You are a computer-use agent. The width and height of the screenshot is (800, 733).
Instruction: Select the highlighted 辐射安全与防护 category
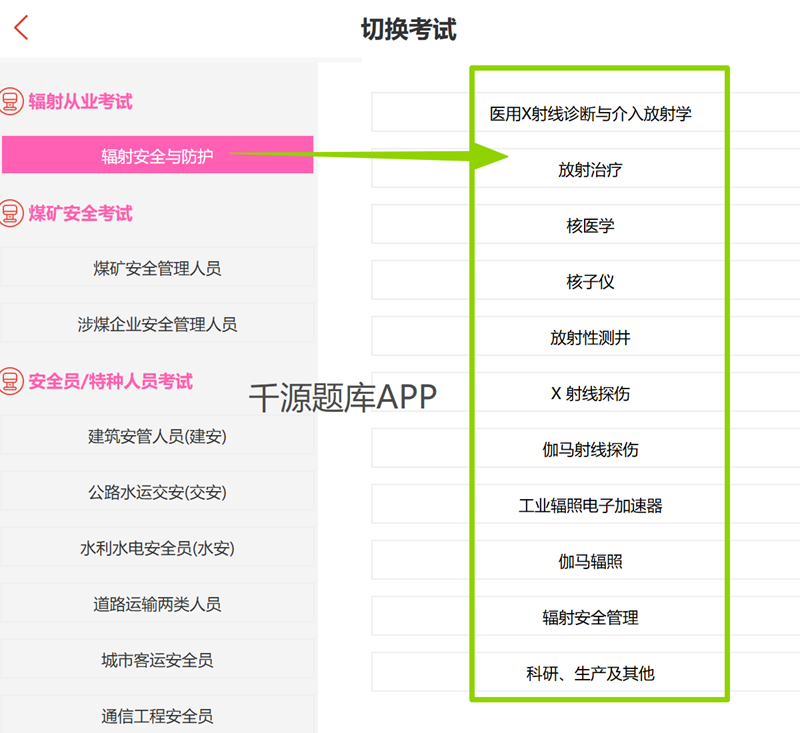pyautogui.click(x=157, y=156)
